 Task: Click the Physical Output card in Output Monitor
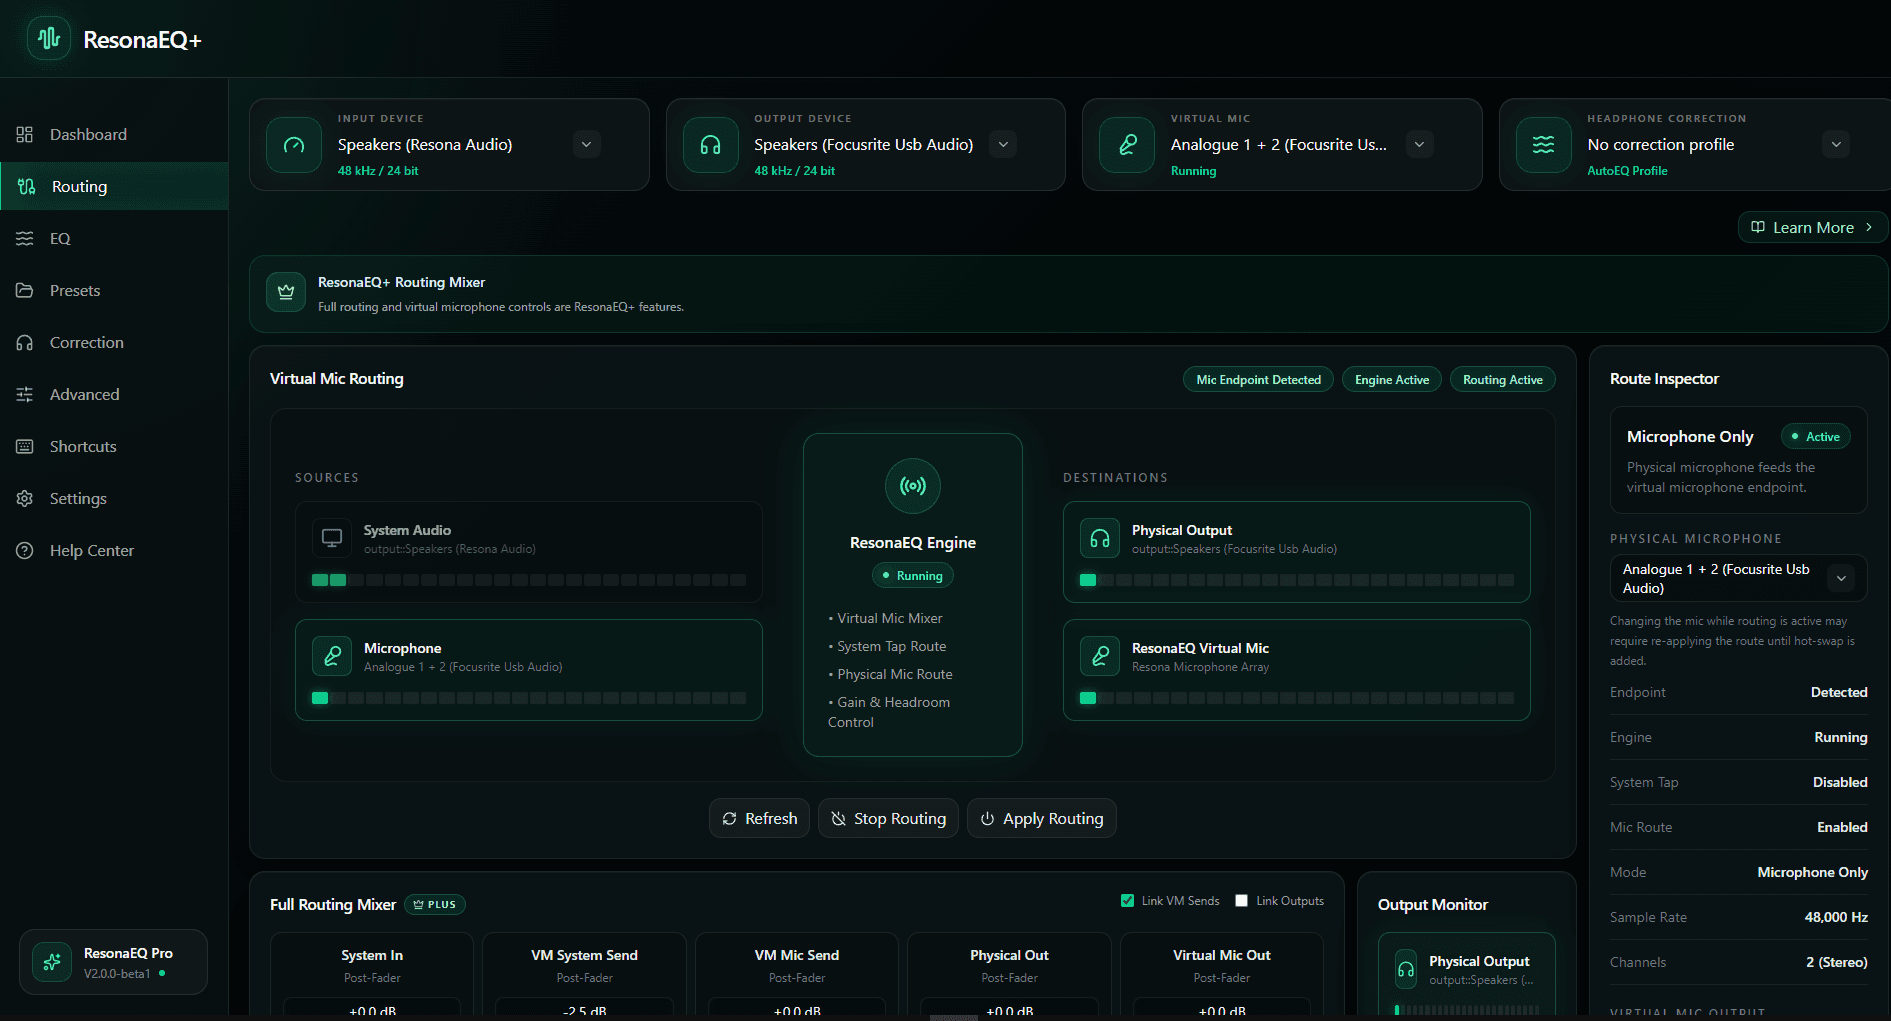click(1467, 974)
